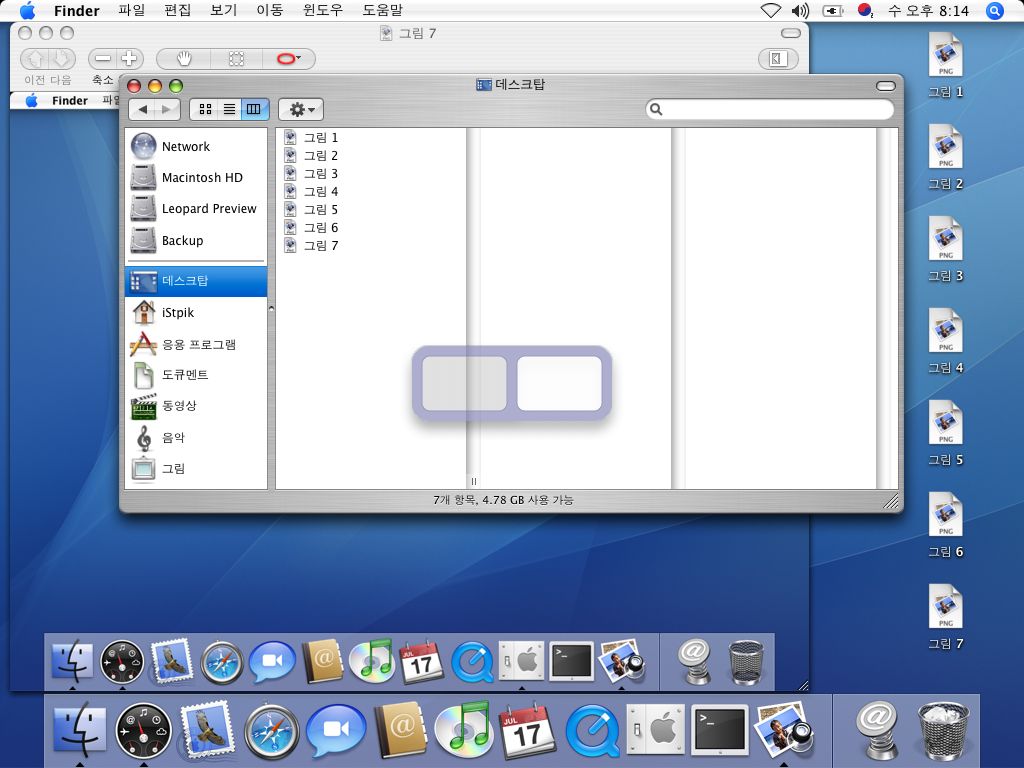Open iCal in the bottom Dock
Viewport: 1024px width, 768px height.
click(x=527, y=732)
